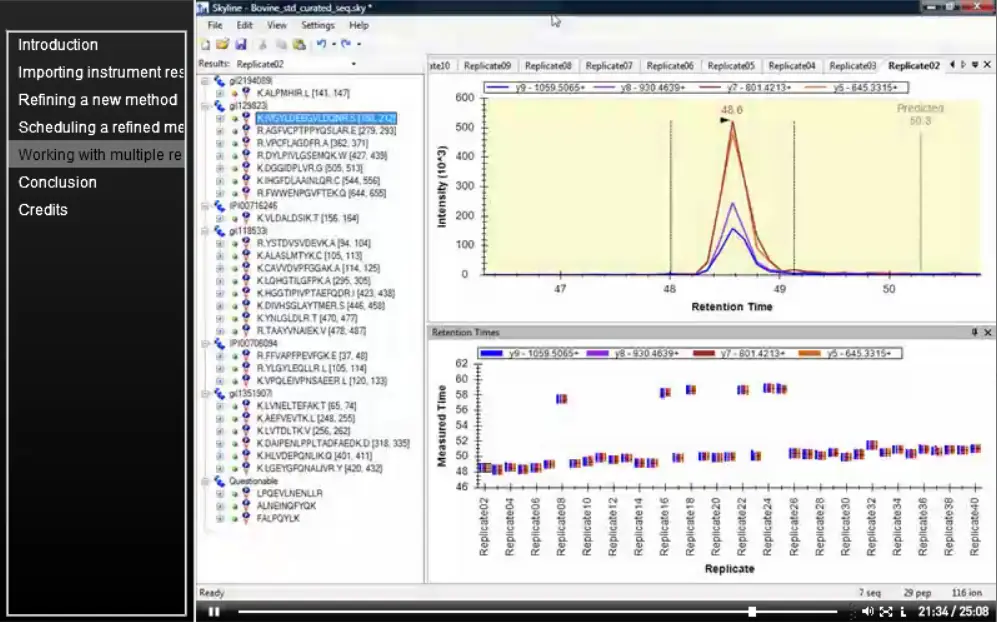Expand the K.VLDALDSIK.T peptide node
The height and width of the screenshot is (622, 997).
220,218
